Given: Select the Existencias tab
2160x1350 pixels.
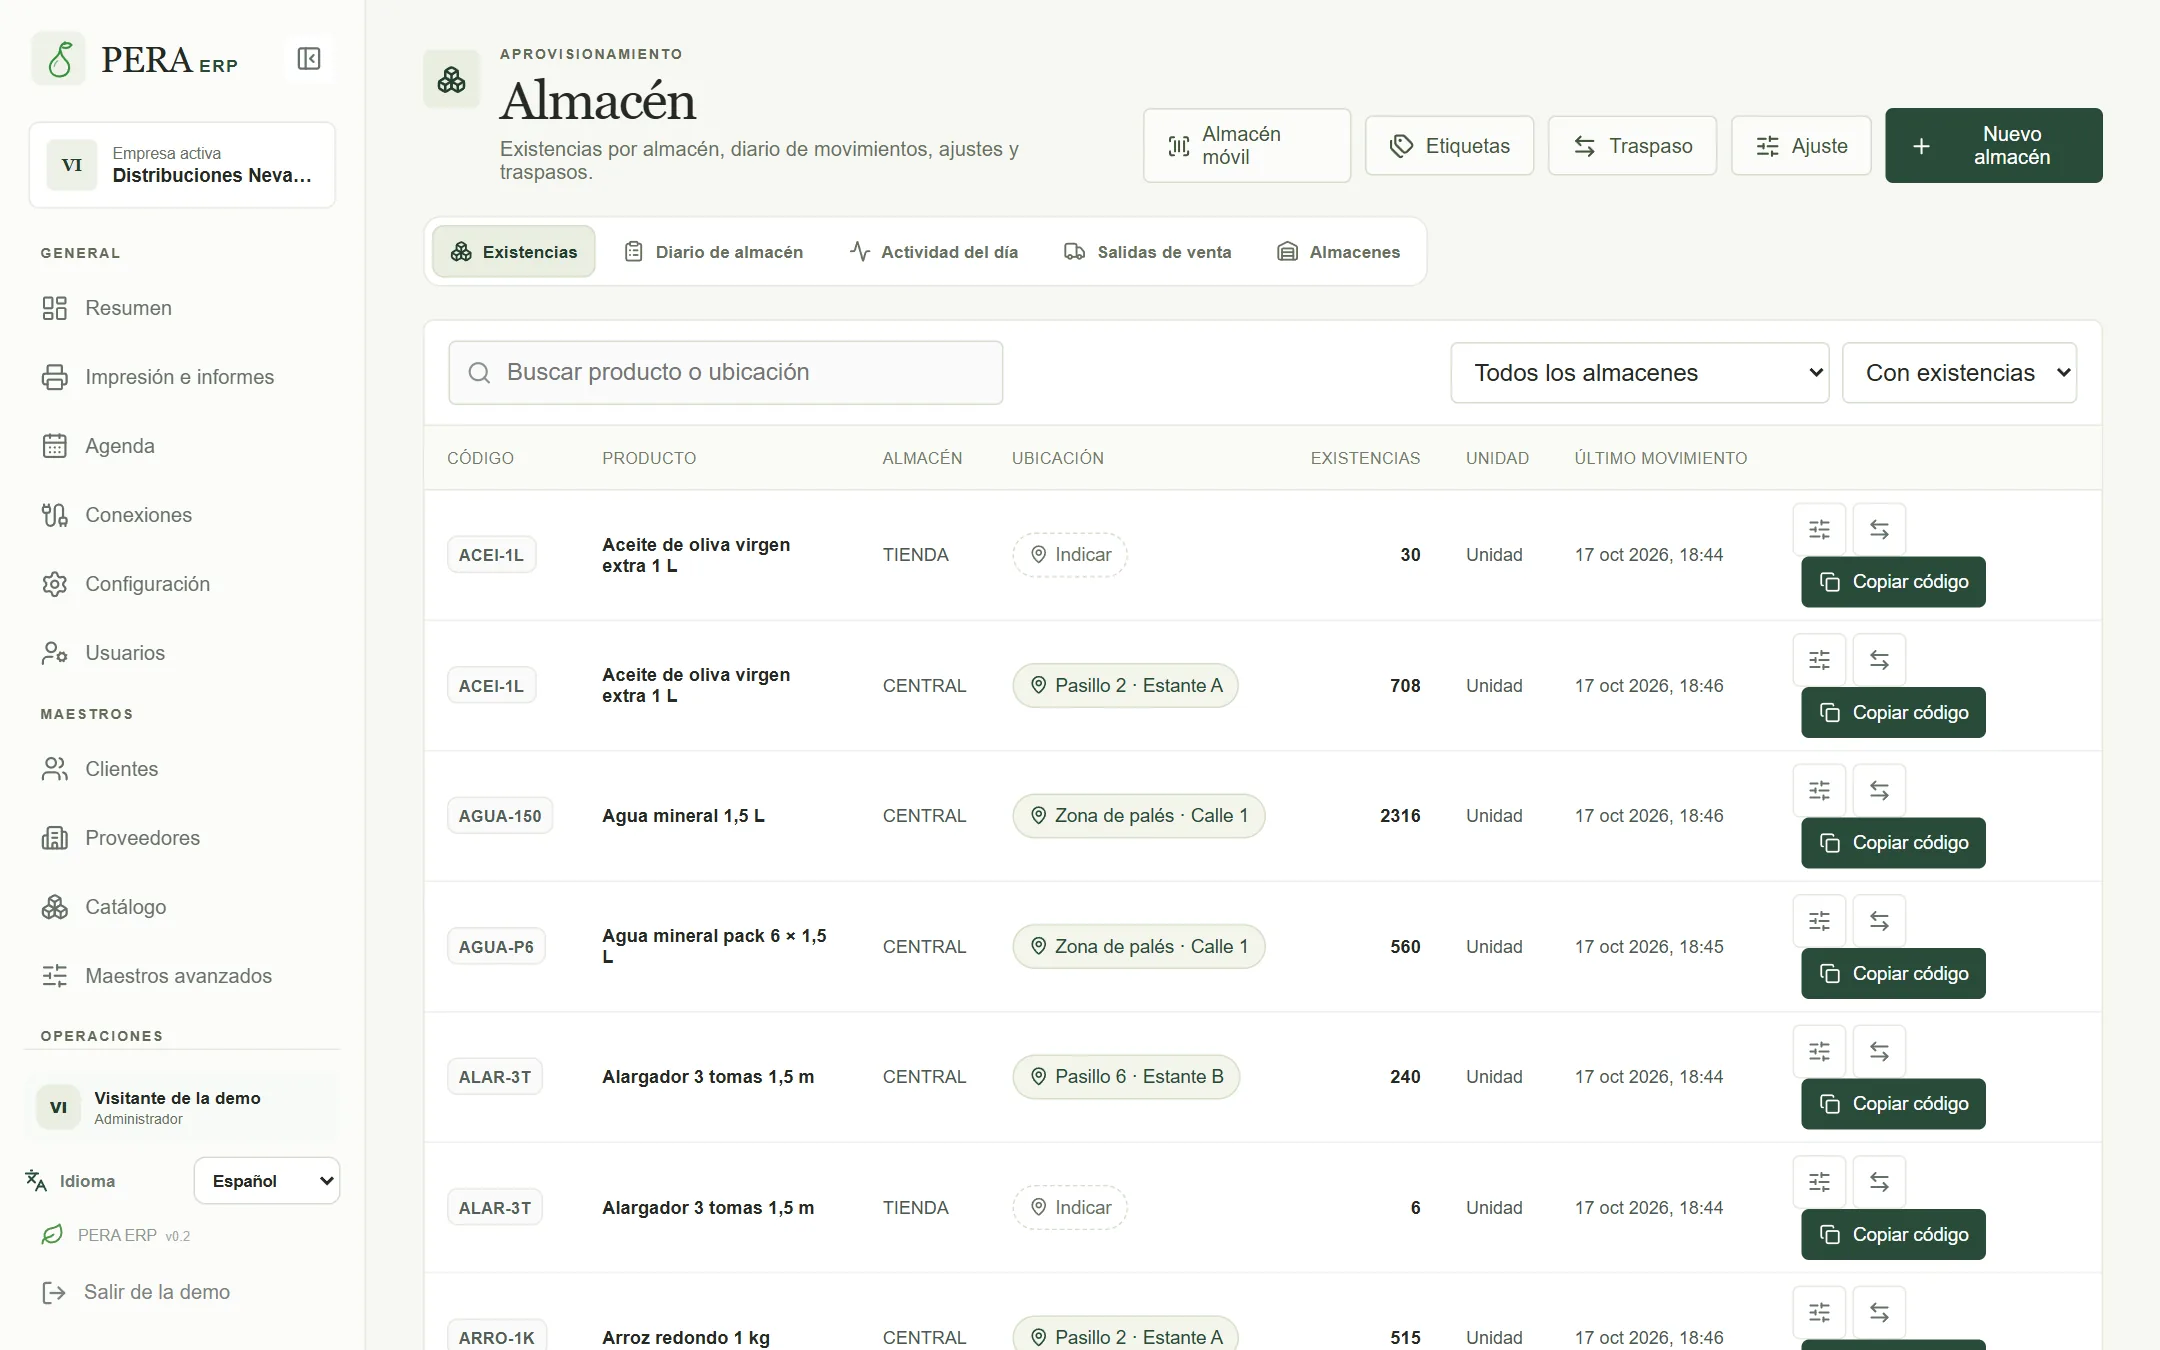Looking at the screenshot, I should [514, 252].
